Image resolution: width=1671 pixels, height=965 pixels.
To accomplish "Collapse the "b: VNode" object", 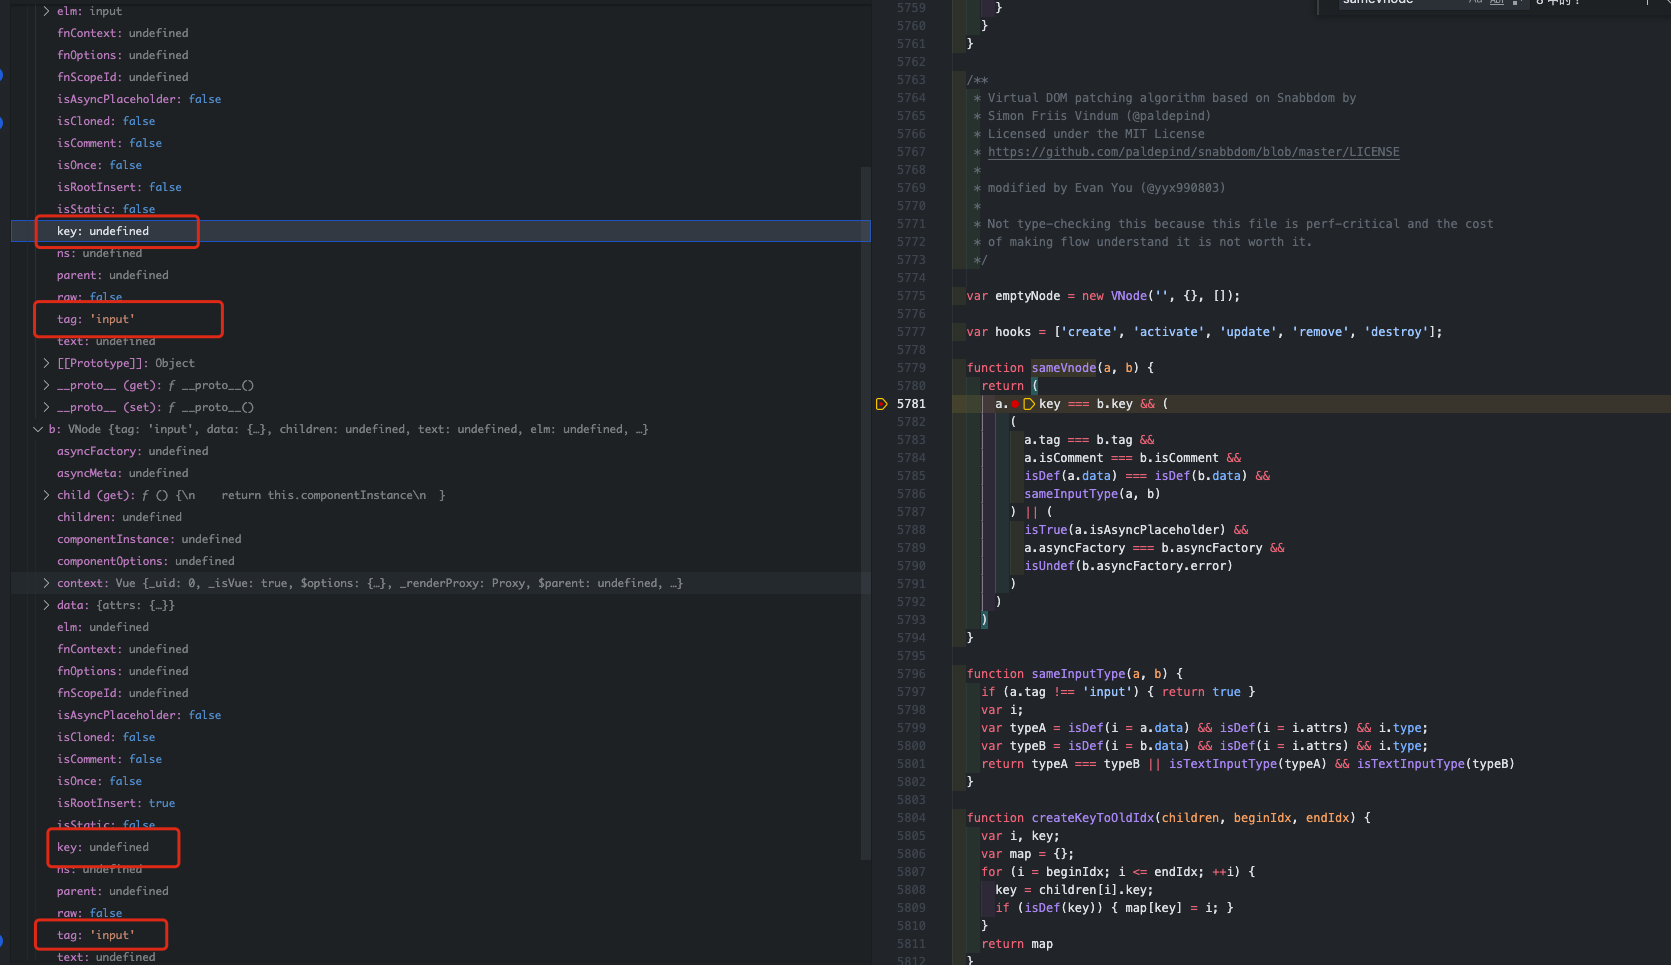I will coord(38,429).
